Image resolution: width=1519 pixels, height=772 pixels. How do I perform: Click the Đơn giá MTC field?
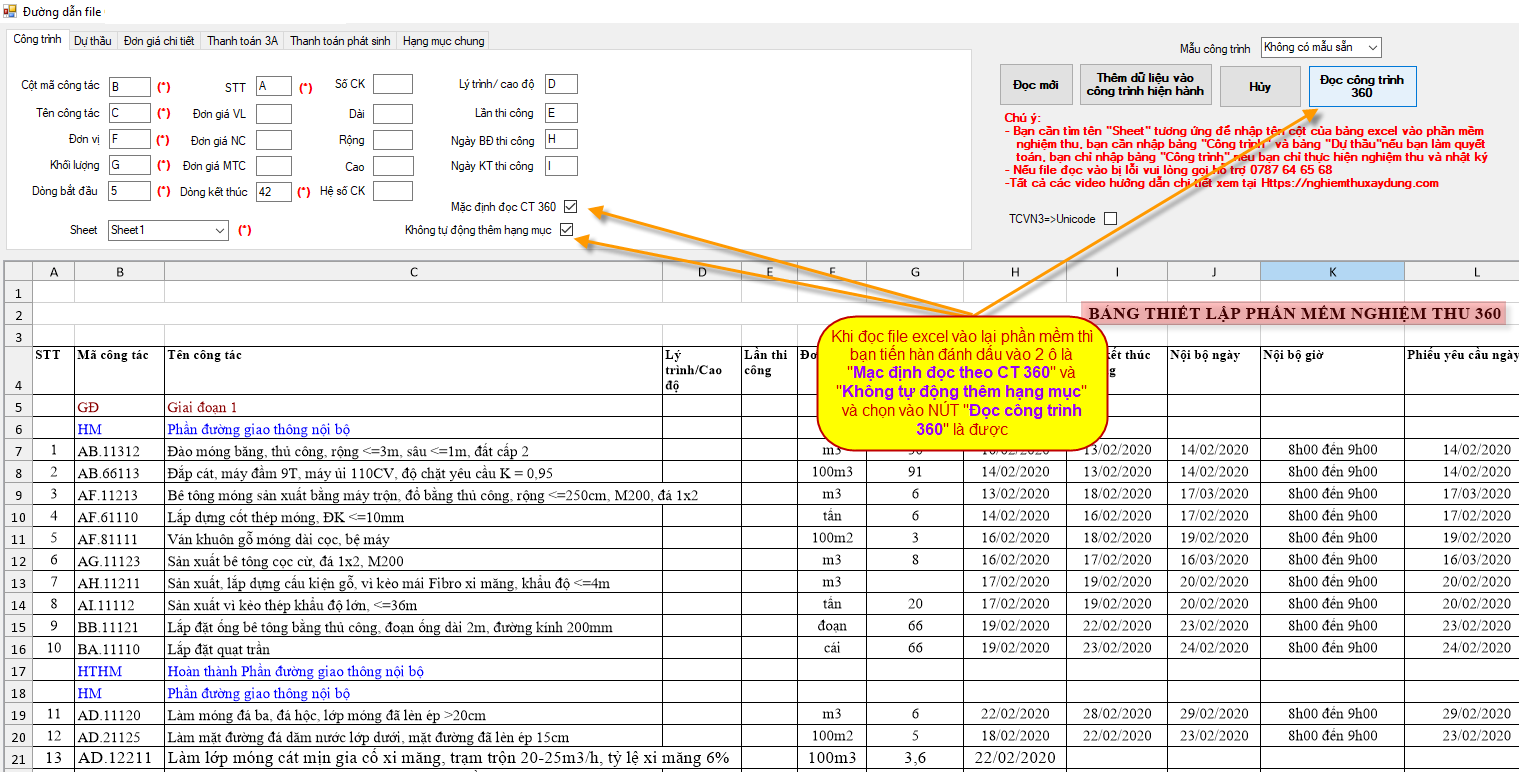click(x=274, y=165)
